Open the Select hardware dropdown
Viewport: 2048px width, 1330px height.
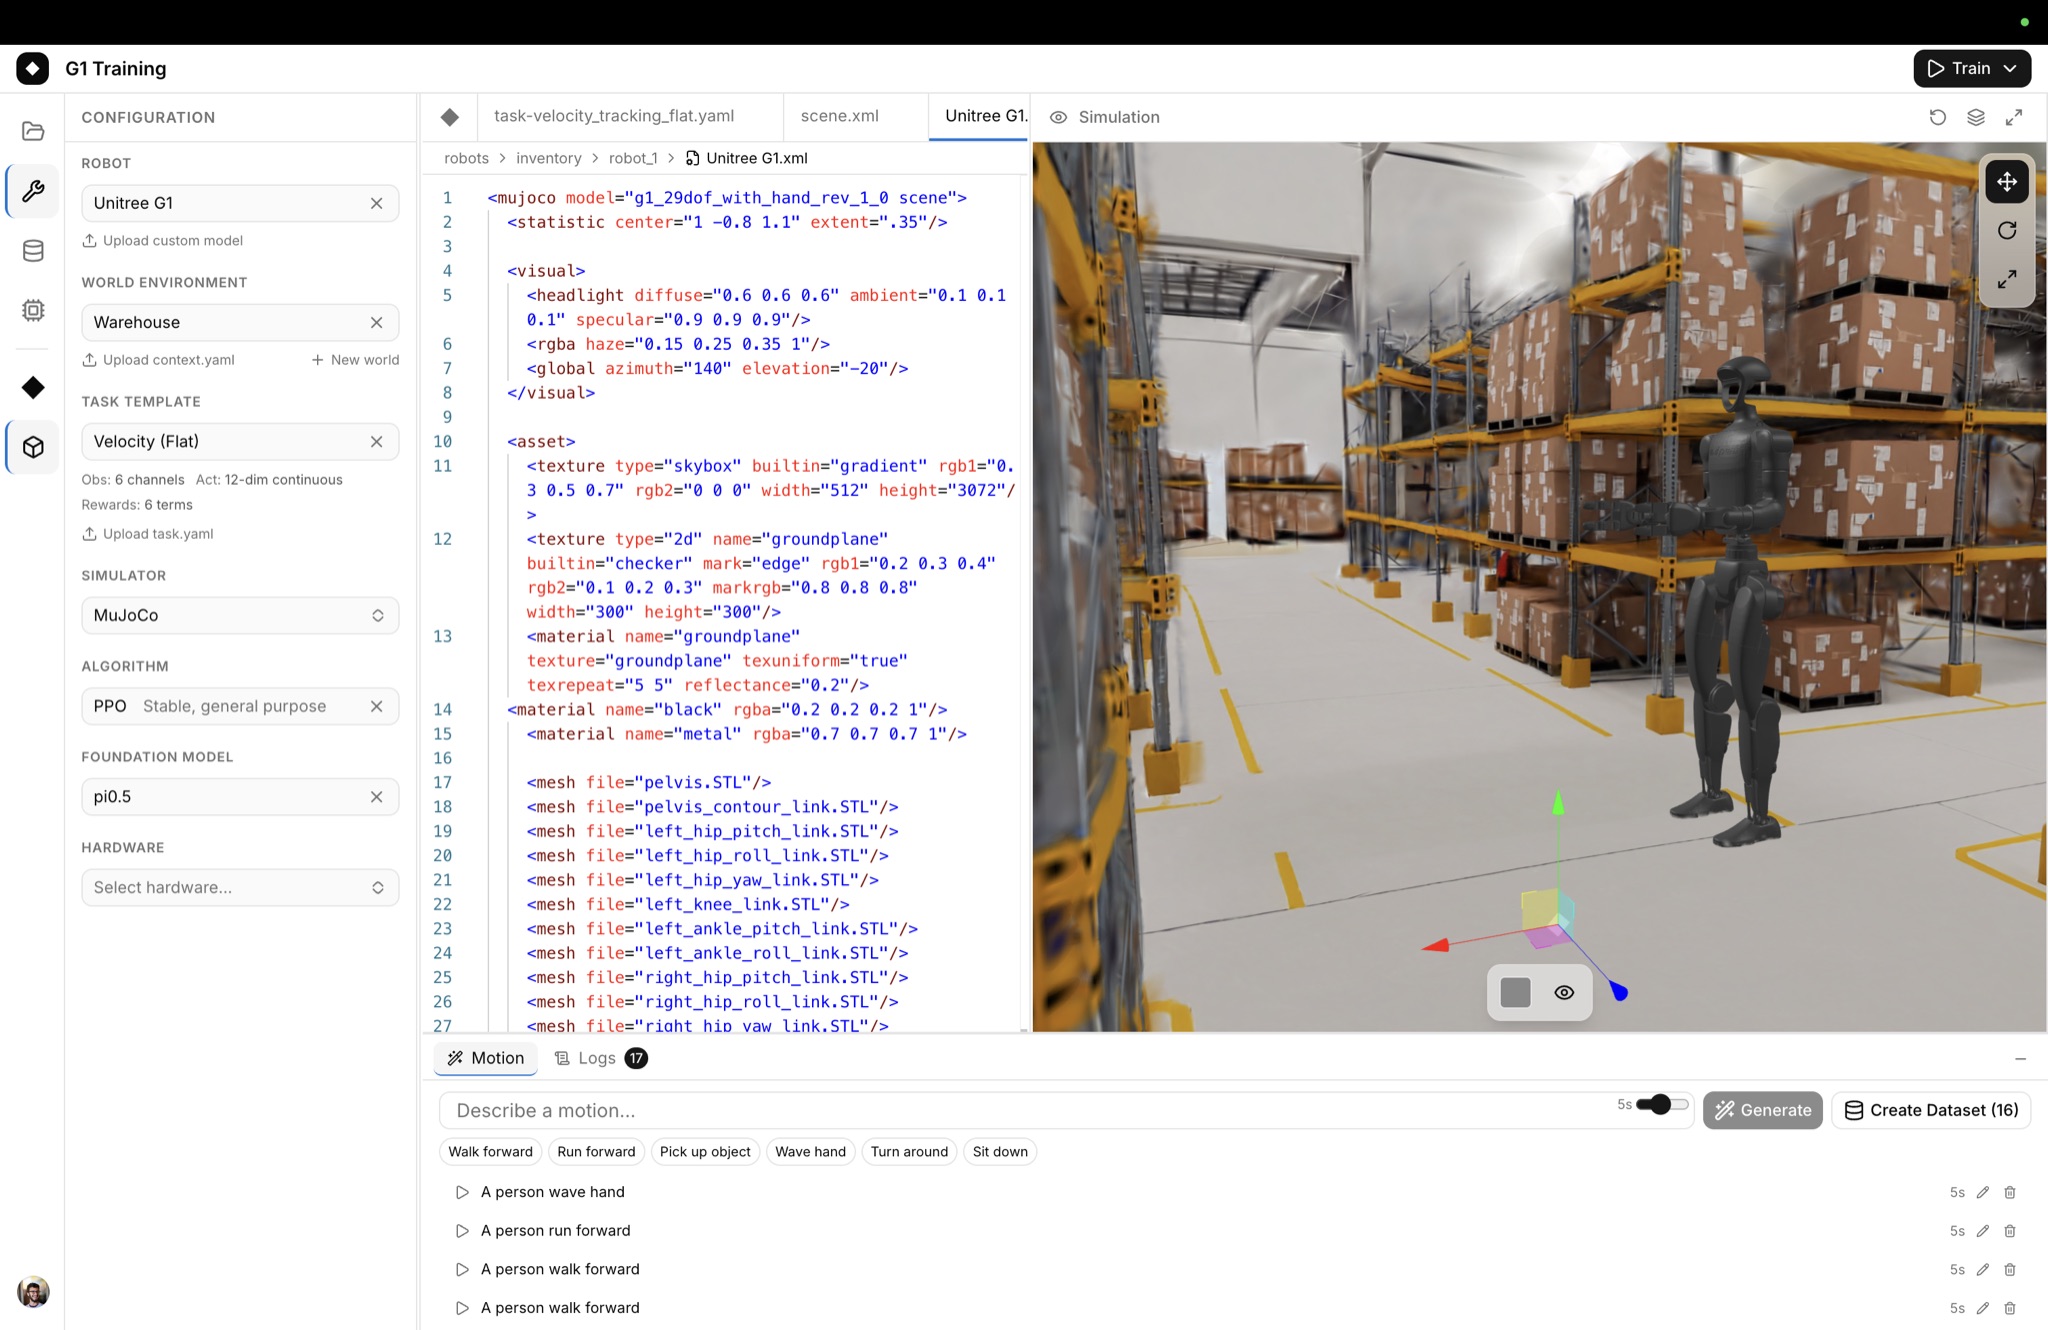point(240,887)
